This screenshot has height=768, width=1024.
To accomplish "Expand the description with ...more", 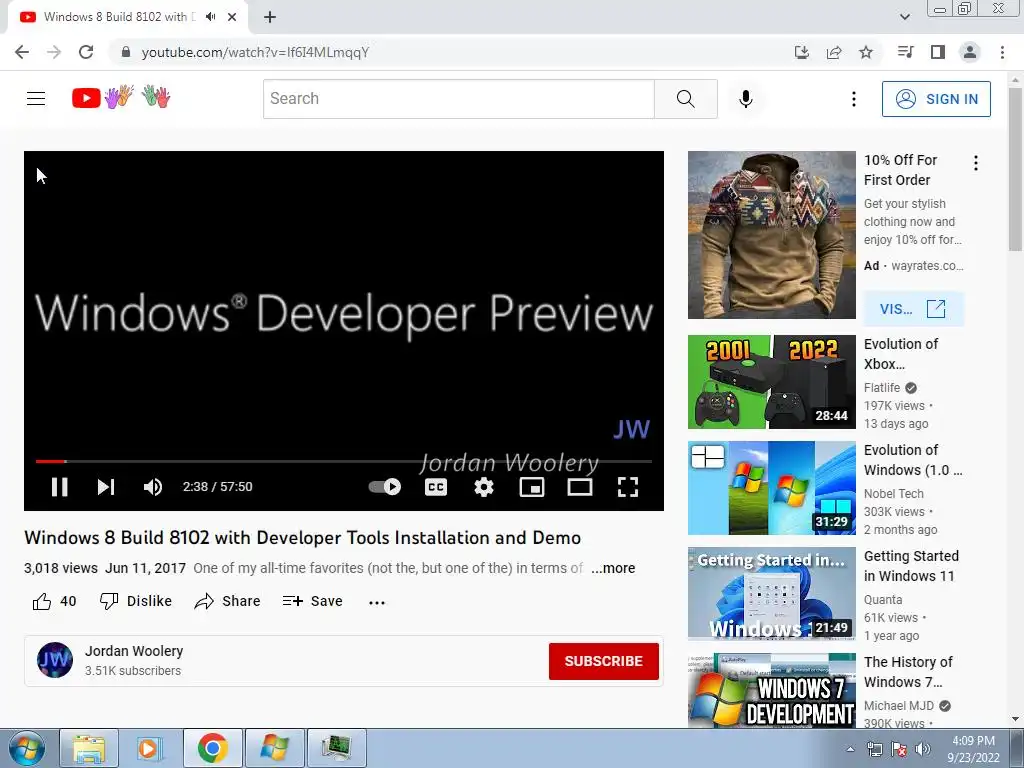I will pyautogui.click(x=613, y=568).
